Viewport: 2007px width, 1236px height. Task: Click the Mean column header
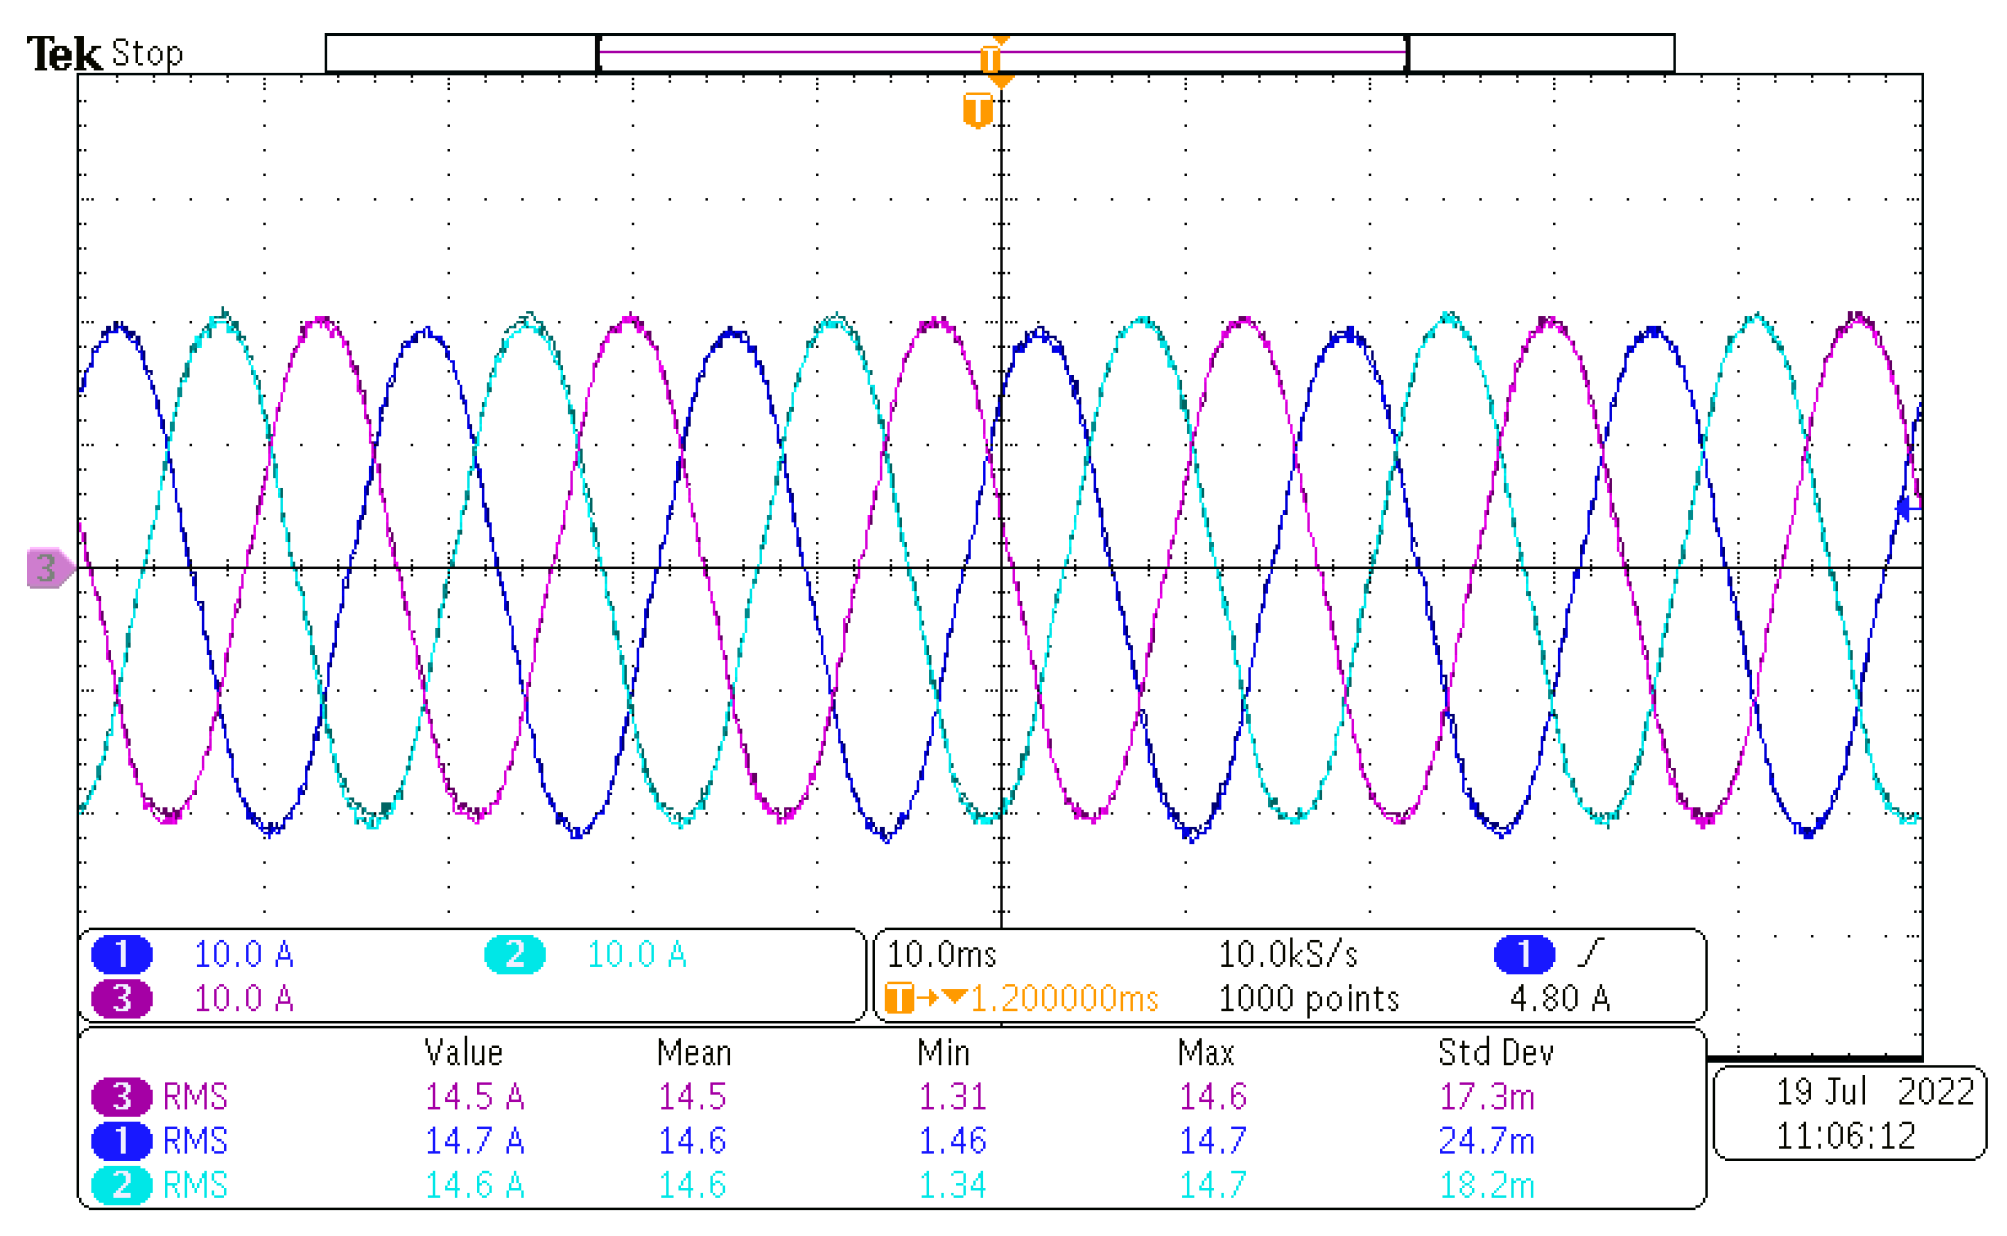[x=693, y=1052]
